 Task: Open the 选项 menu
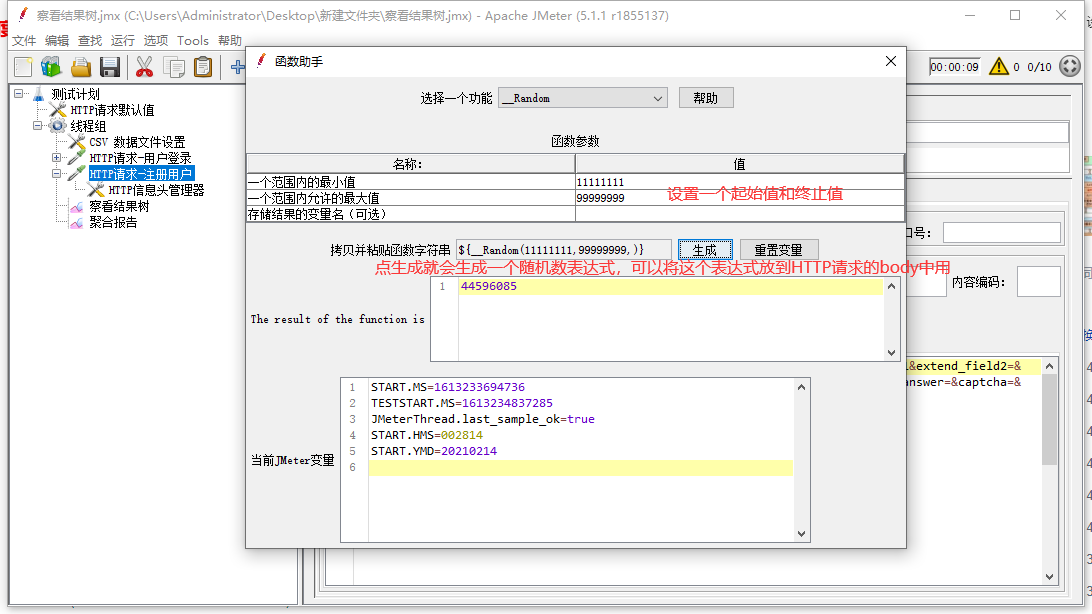click(x=155, y=40)
